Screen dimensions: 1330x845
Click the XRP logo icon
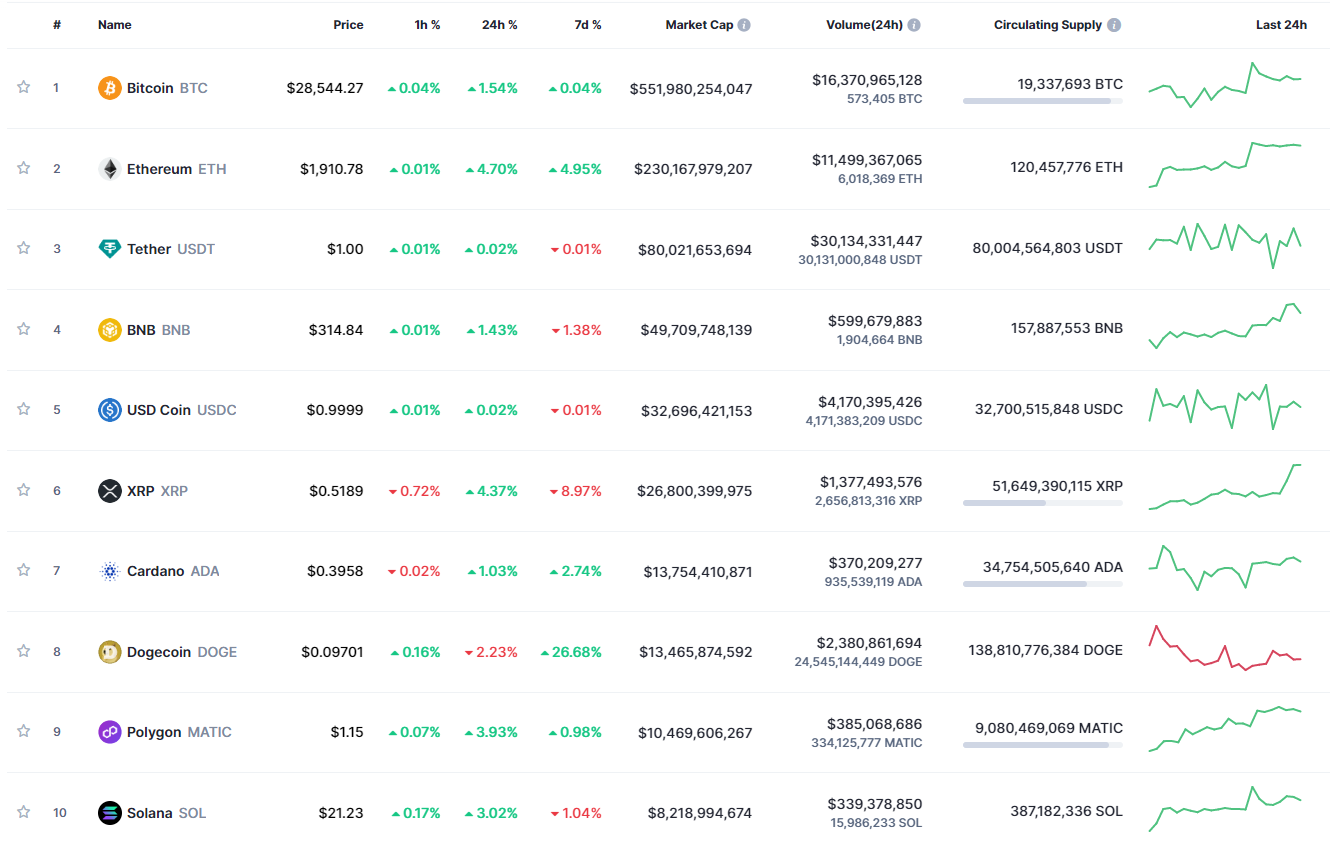[109, 491]
